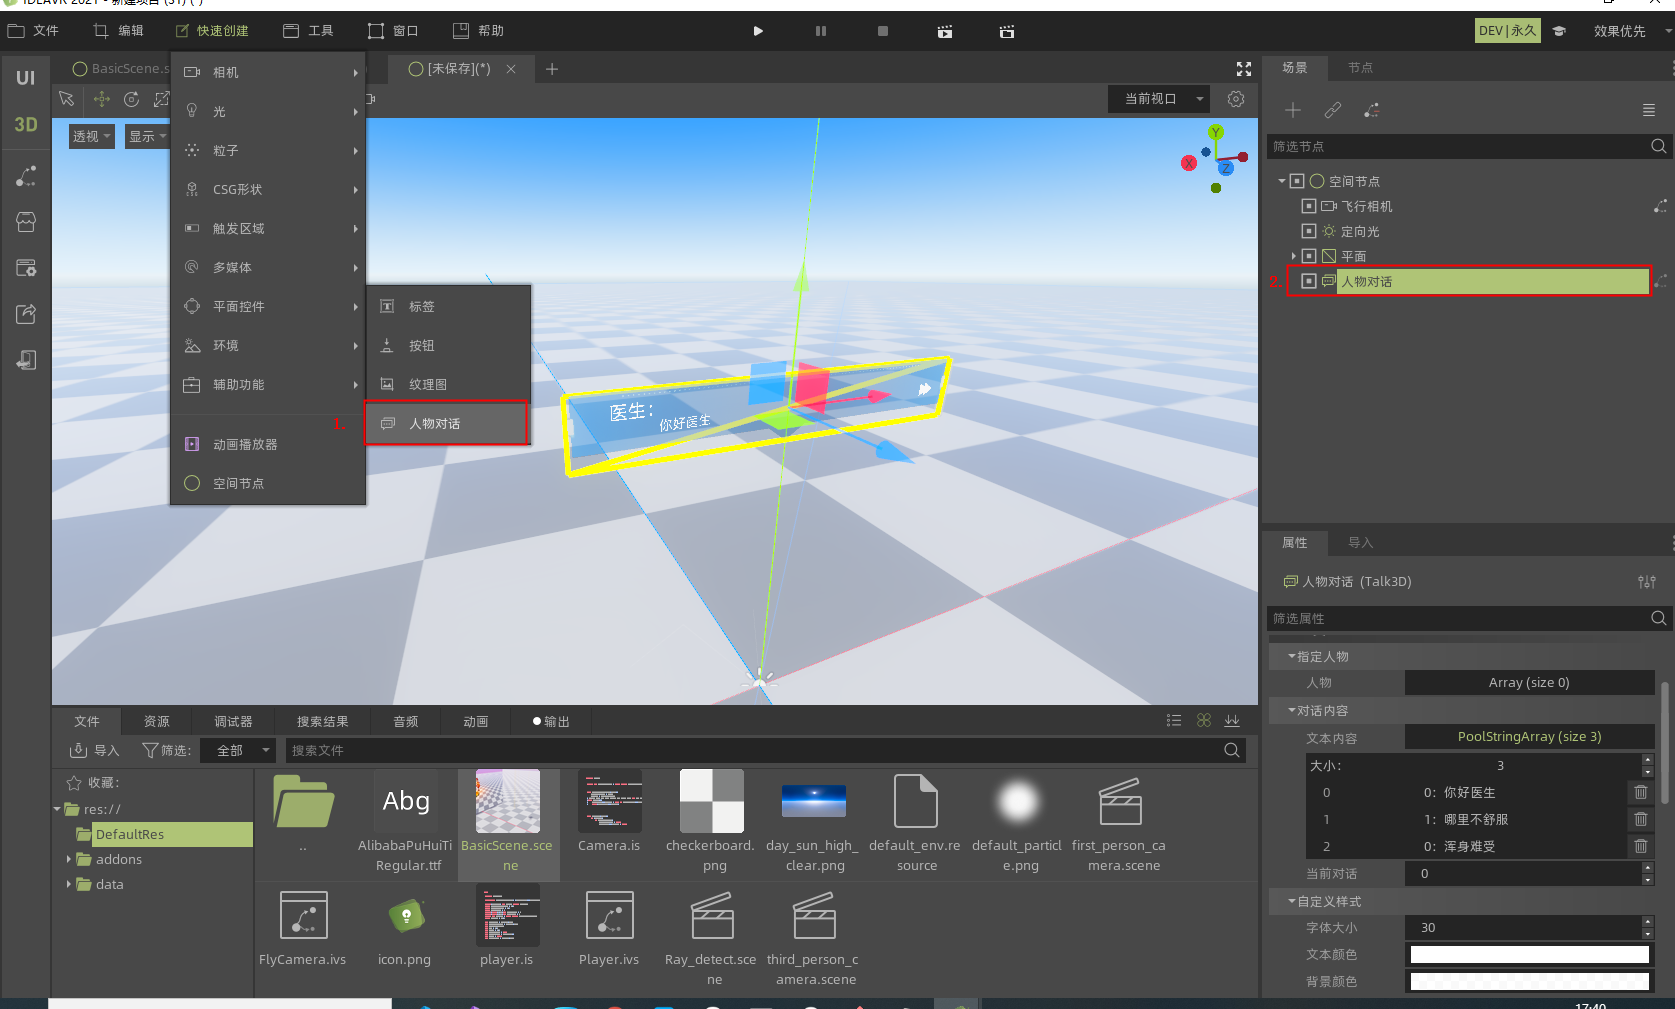Open the 编辑 menu

click(x=118, y=31)
